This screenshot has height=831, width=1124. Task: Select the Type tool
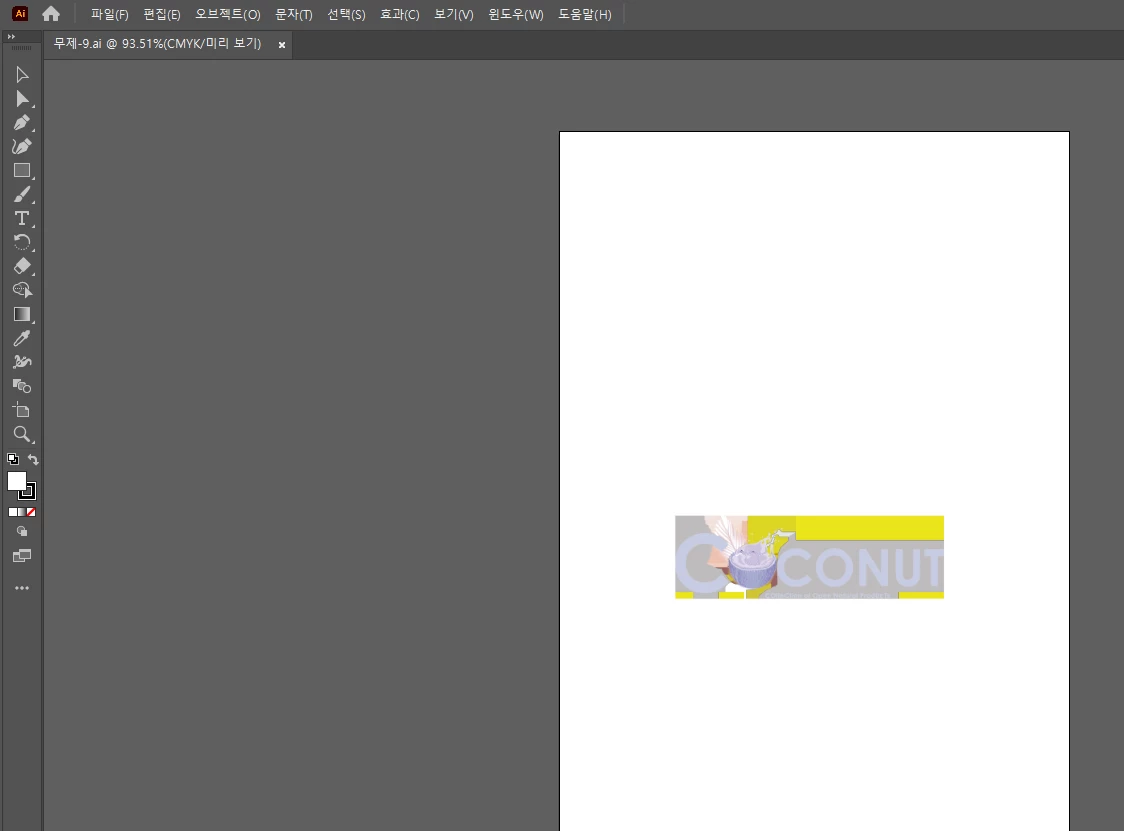[22, 218]
